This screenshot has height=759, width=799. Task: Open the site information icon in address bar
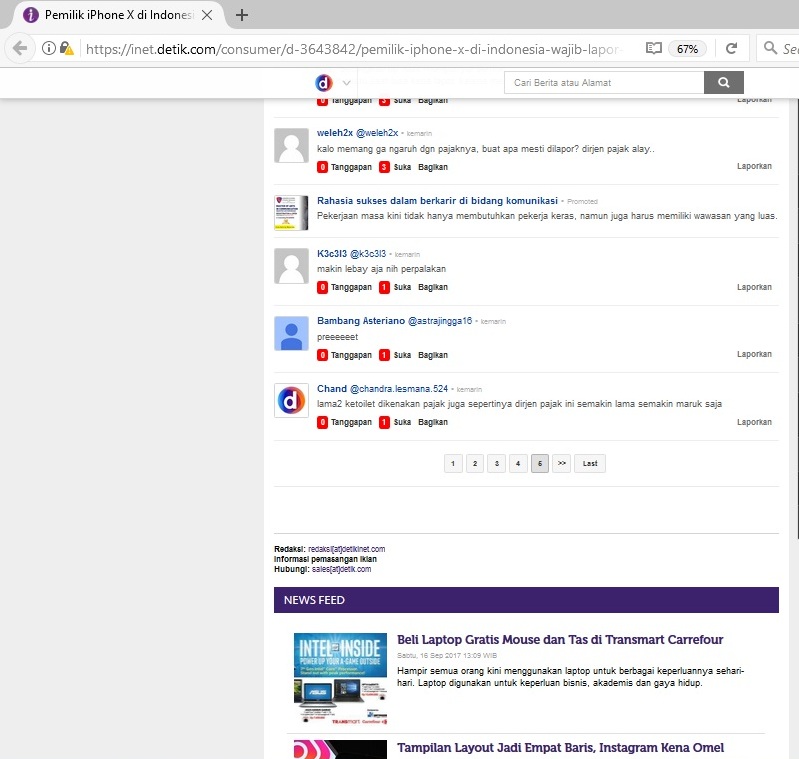tap(48, 48)
